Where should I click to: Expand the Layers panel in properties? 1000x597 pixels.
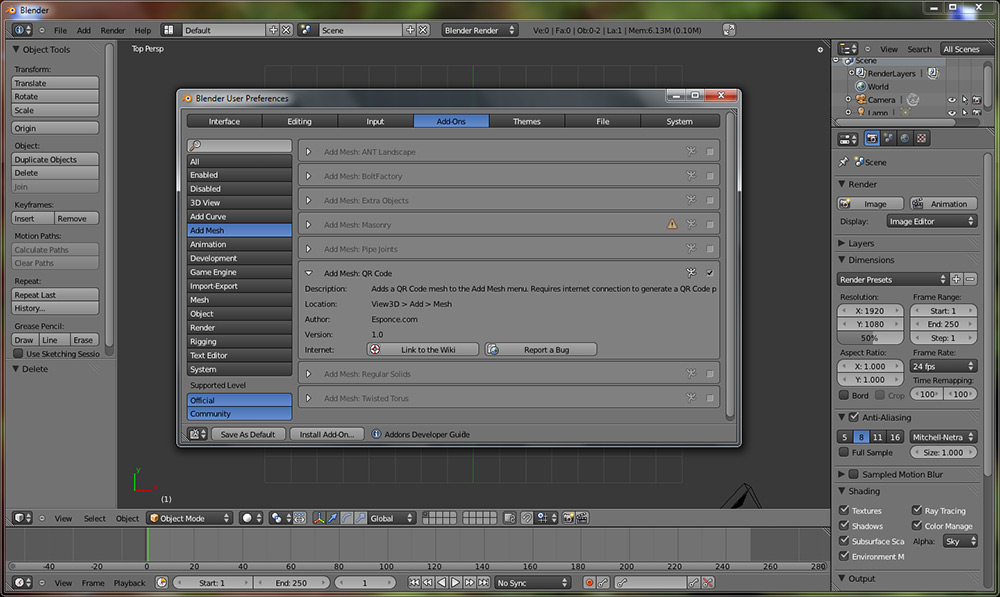click(x=842, y=243)
